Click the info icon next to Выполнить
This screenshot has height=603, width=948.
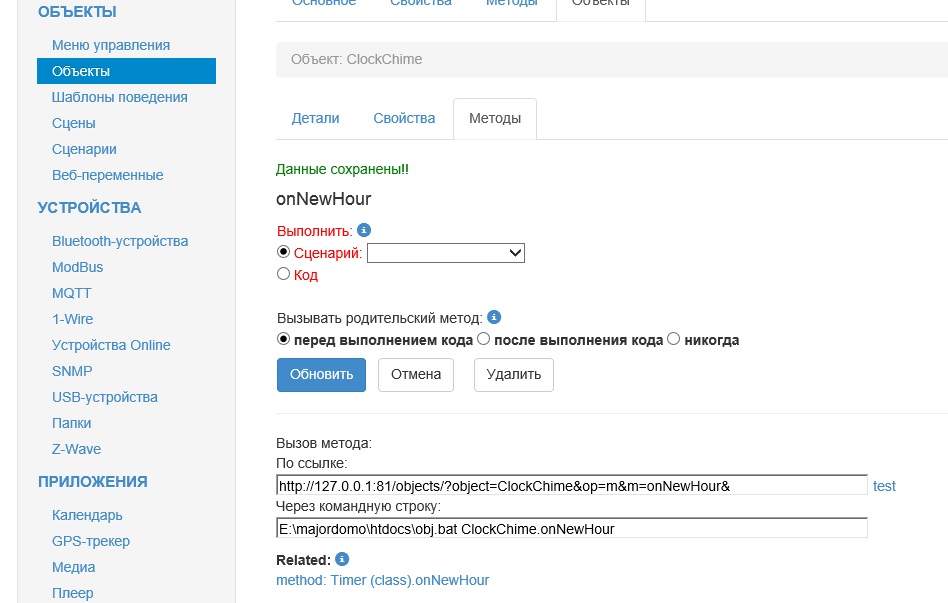pos(364,230)
